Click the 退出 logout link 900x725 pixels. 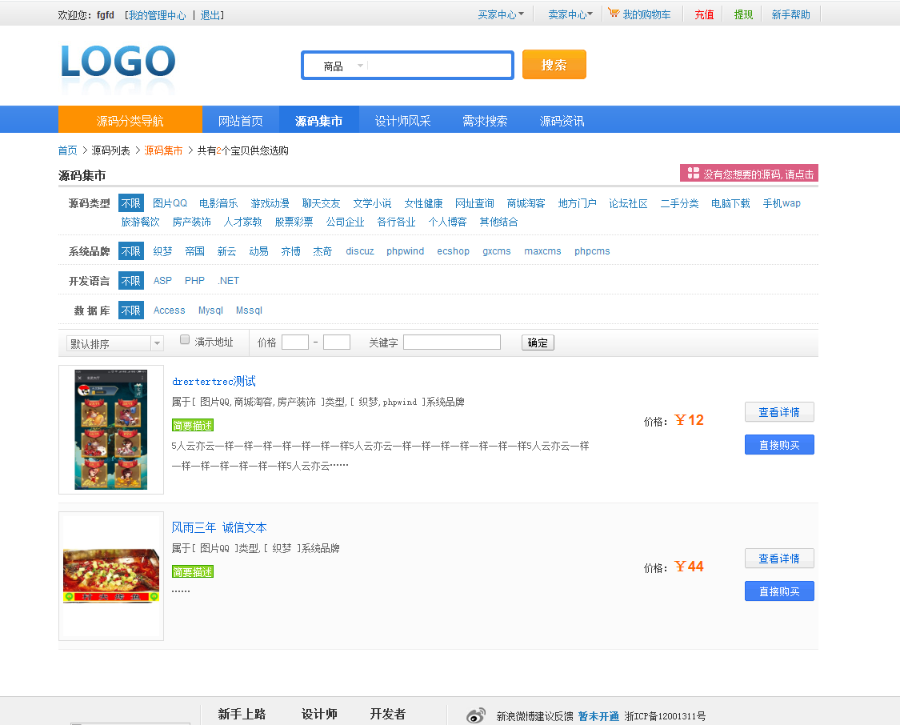pyautogui.click(x=210, y=15)
